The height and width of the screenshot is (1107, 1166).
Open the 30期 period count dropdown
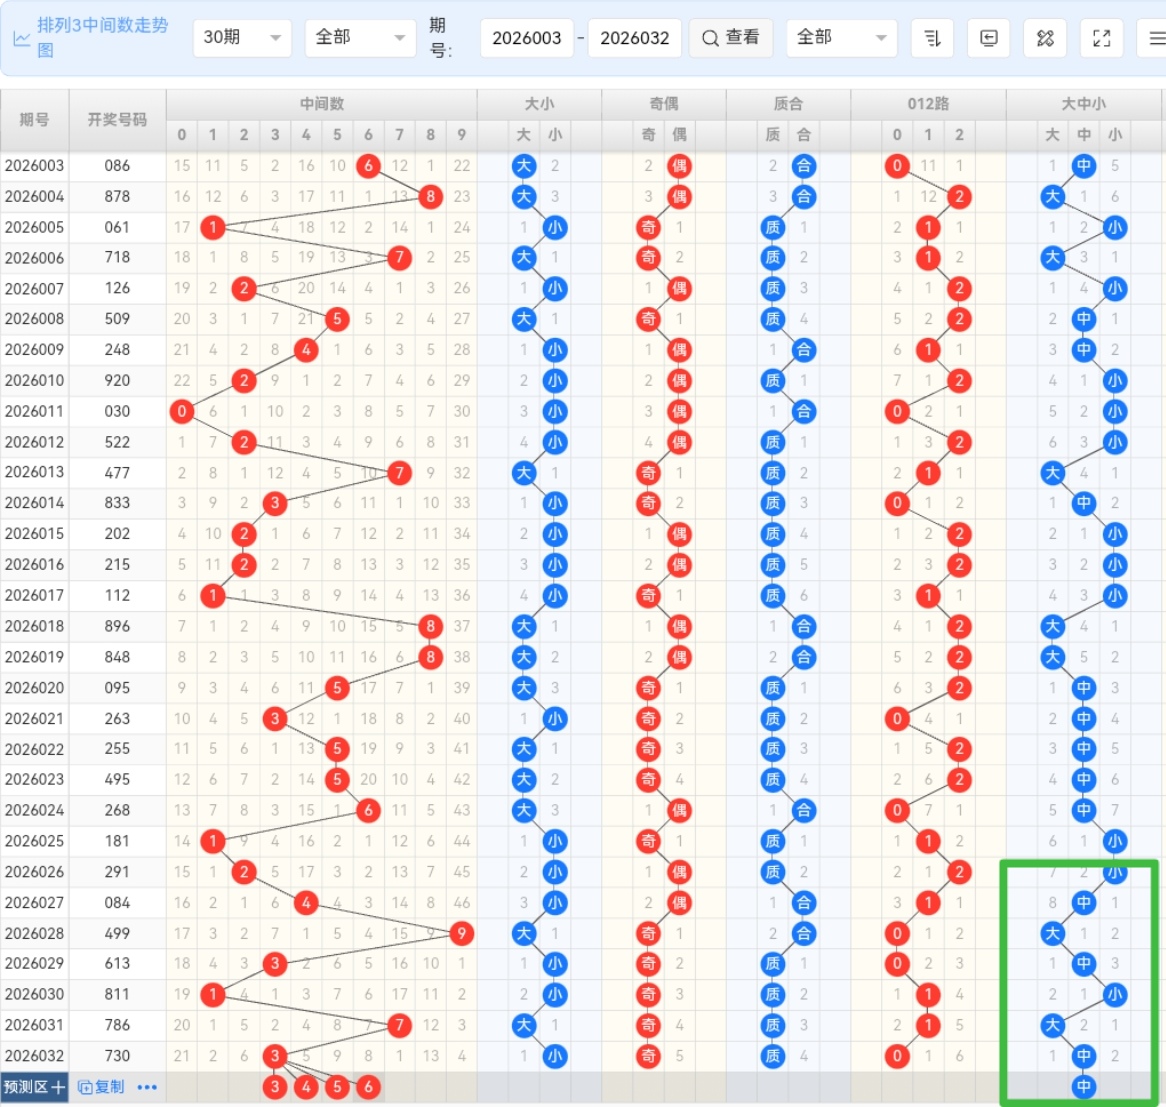click(x=241, y=38)
